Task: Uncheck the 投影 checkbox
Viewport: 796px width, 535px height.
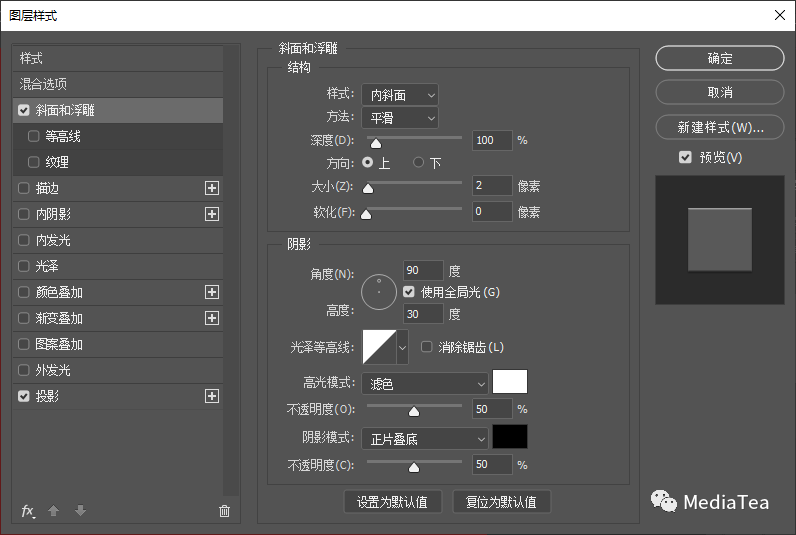Action: click(24, 396)
